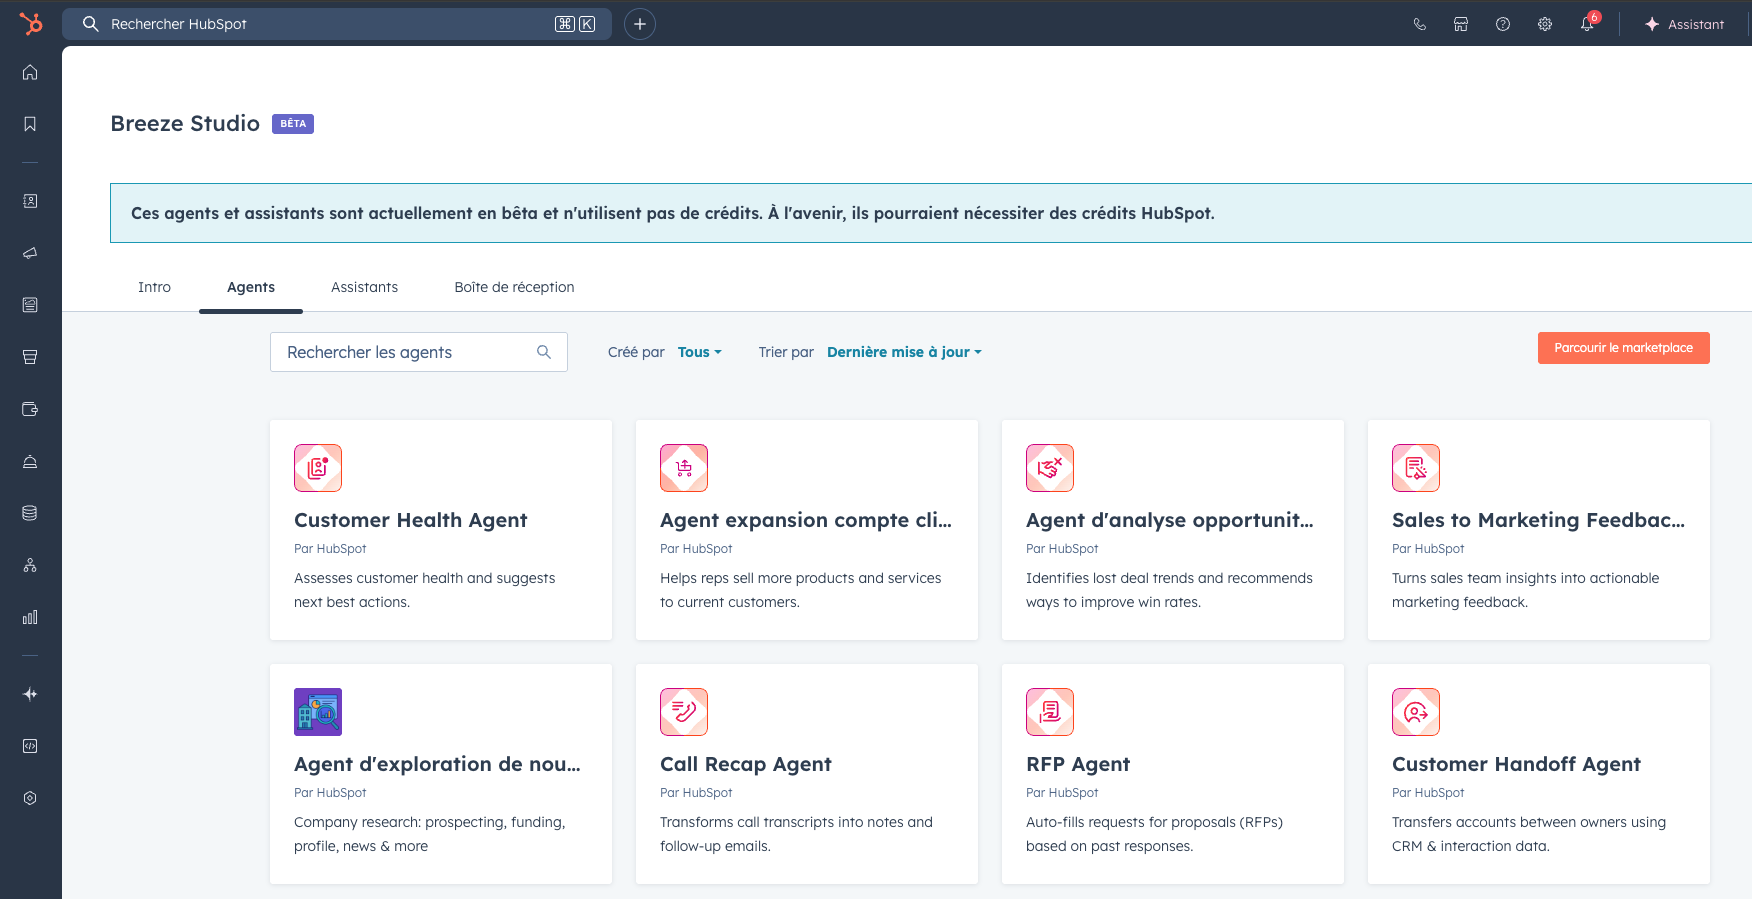Switch to the Assistants tab
This screenshot has width=1752, height=899.
pyautogui.click(x=364, y=287)
